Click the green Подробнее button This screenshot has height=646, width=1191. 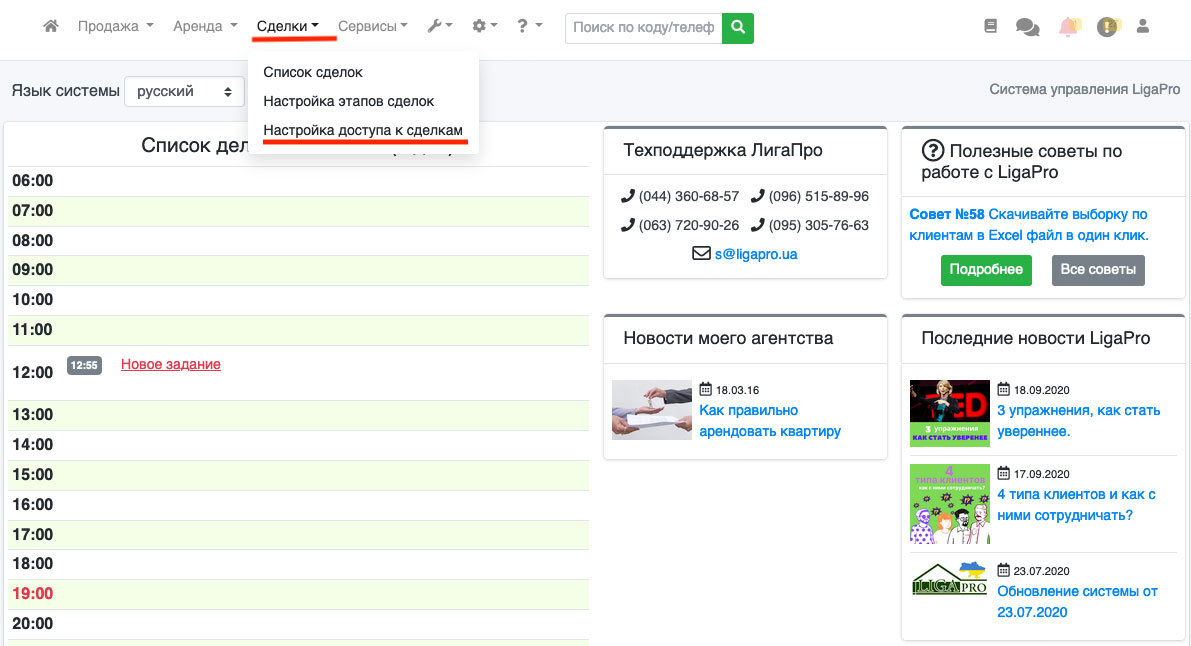985,270
